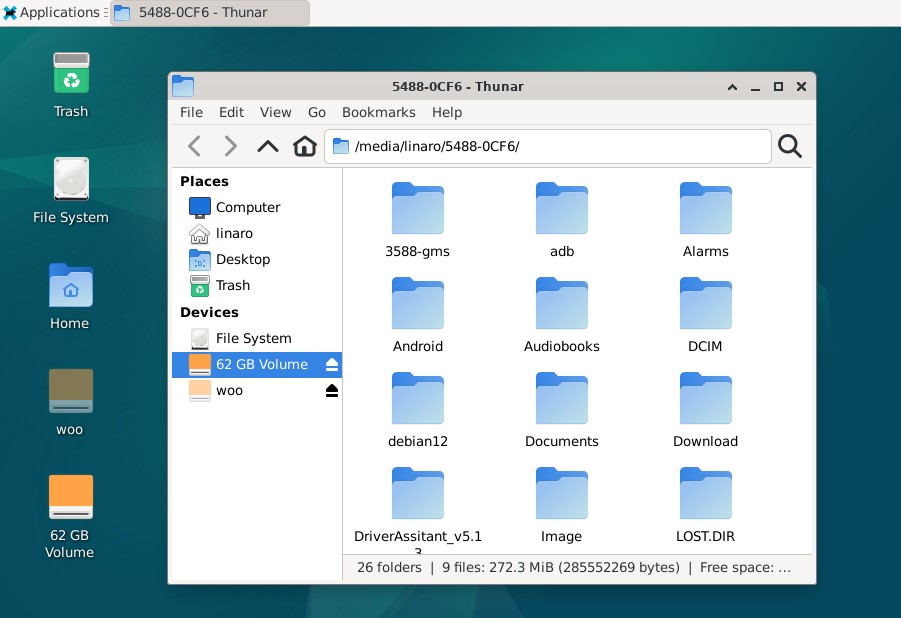Go to parent directory with up arrow
This screenshot has height=618, width=901.
point(267,146)
